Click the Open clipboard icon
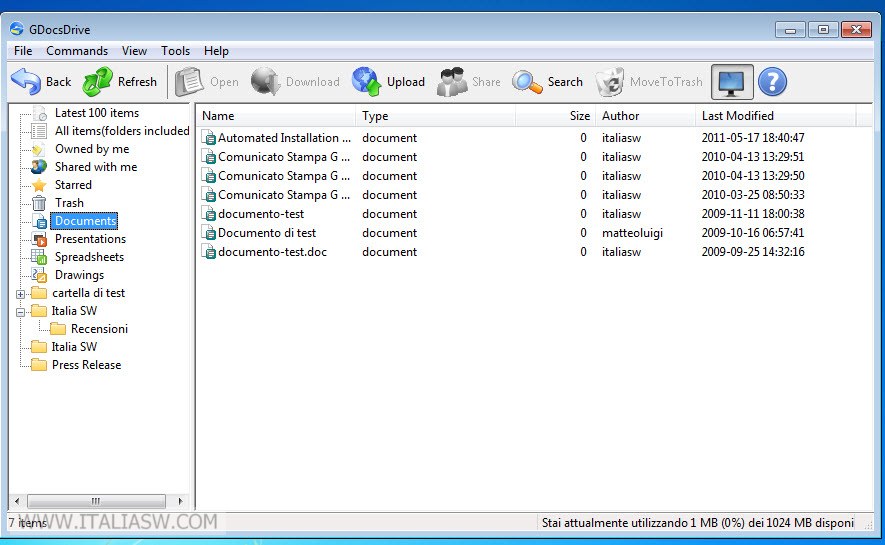This screenshot has height=545, width=885. click(189, 82)
